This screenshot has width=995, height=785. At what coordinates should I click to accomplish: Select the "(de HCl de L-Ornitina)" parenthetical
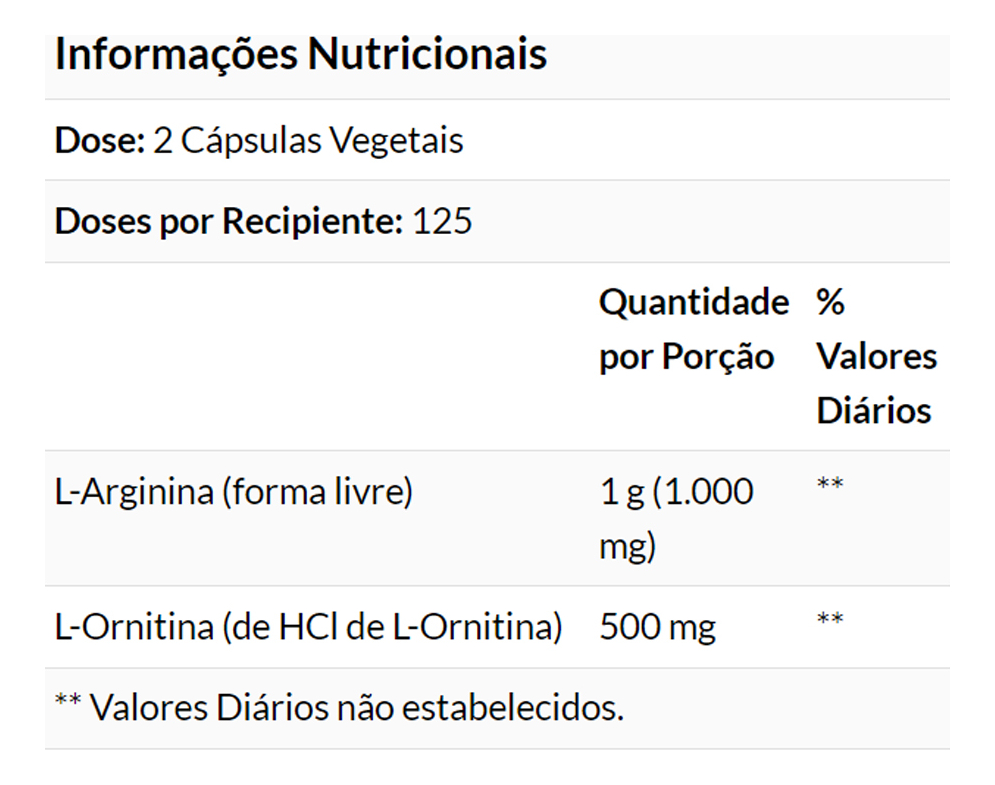tap(393, 628)
